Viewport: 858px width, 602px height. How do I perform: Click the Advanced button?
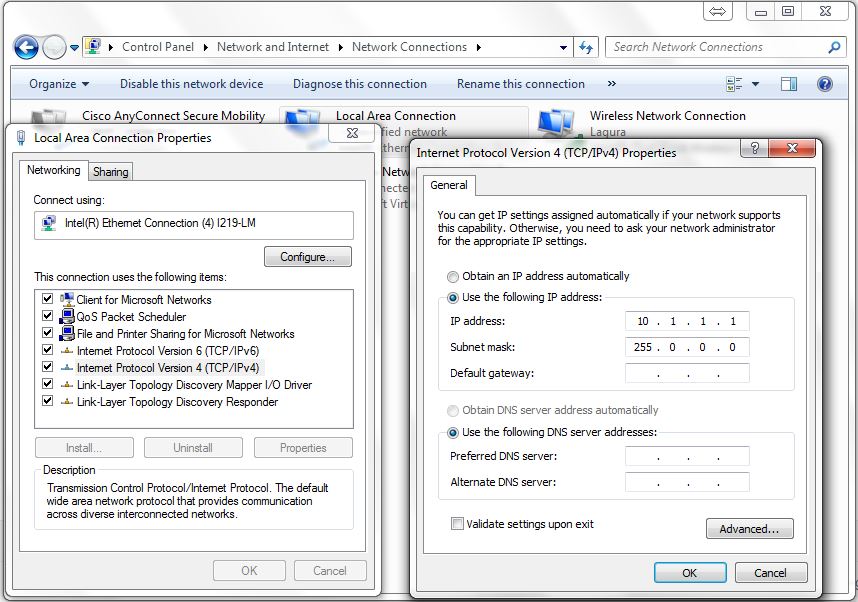click(x=749, y=528)
